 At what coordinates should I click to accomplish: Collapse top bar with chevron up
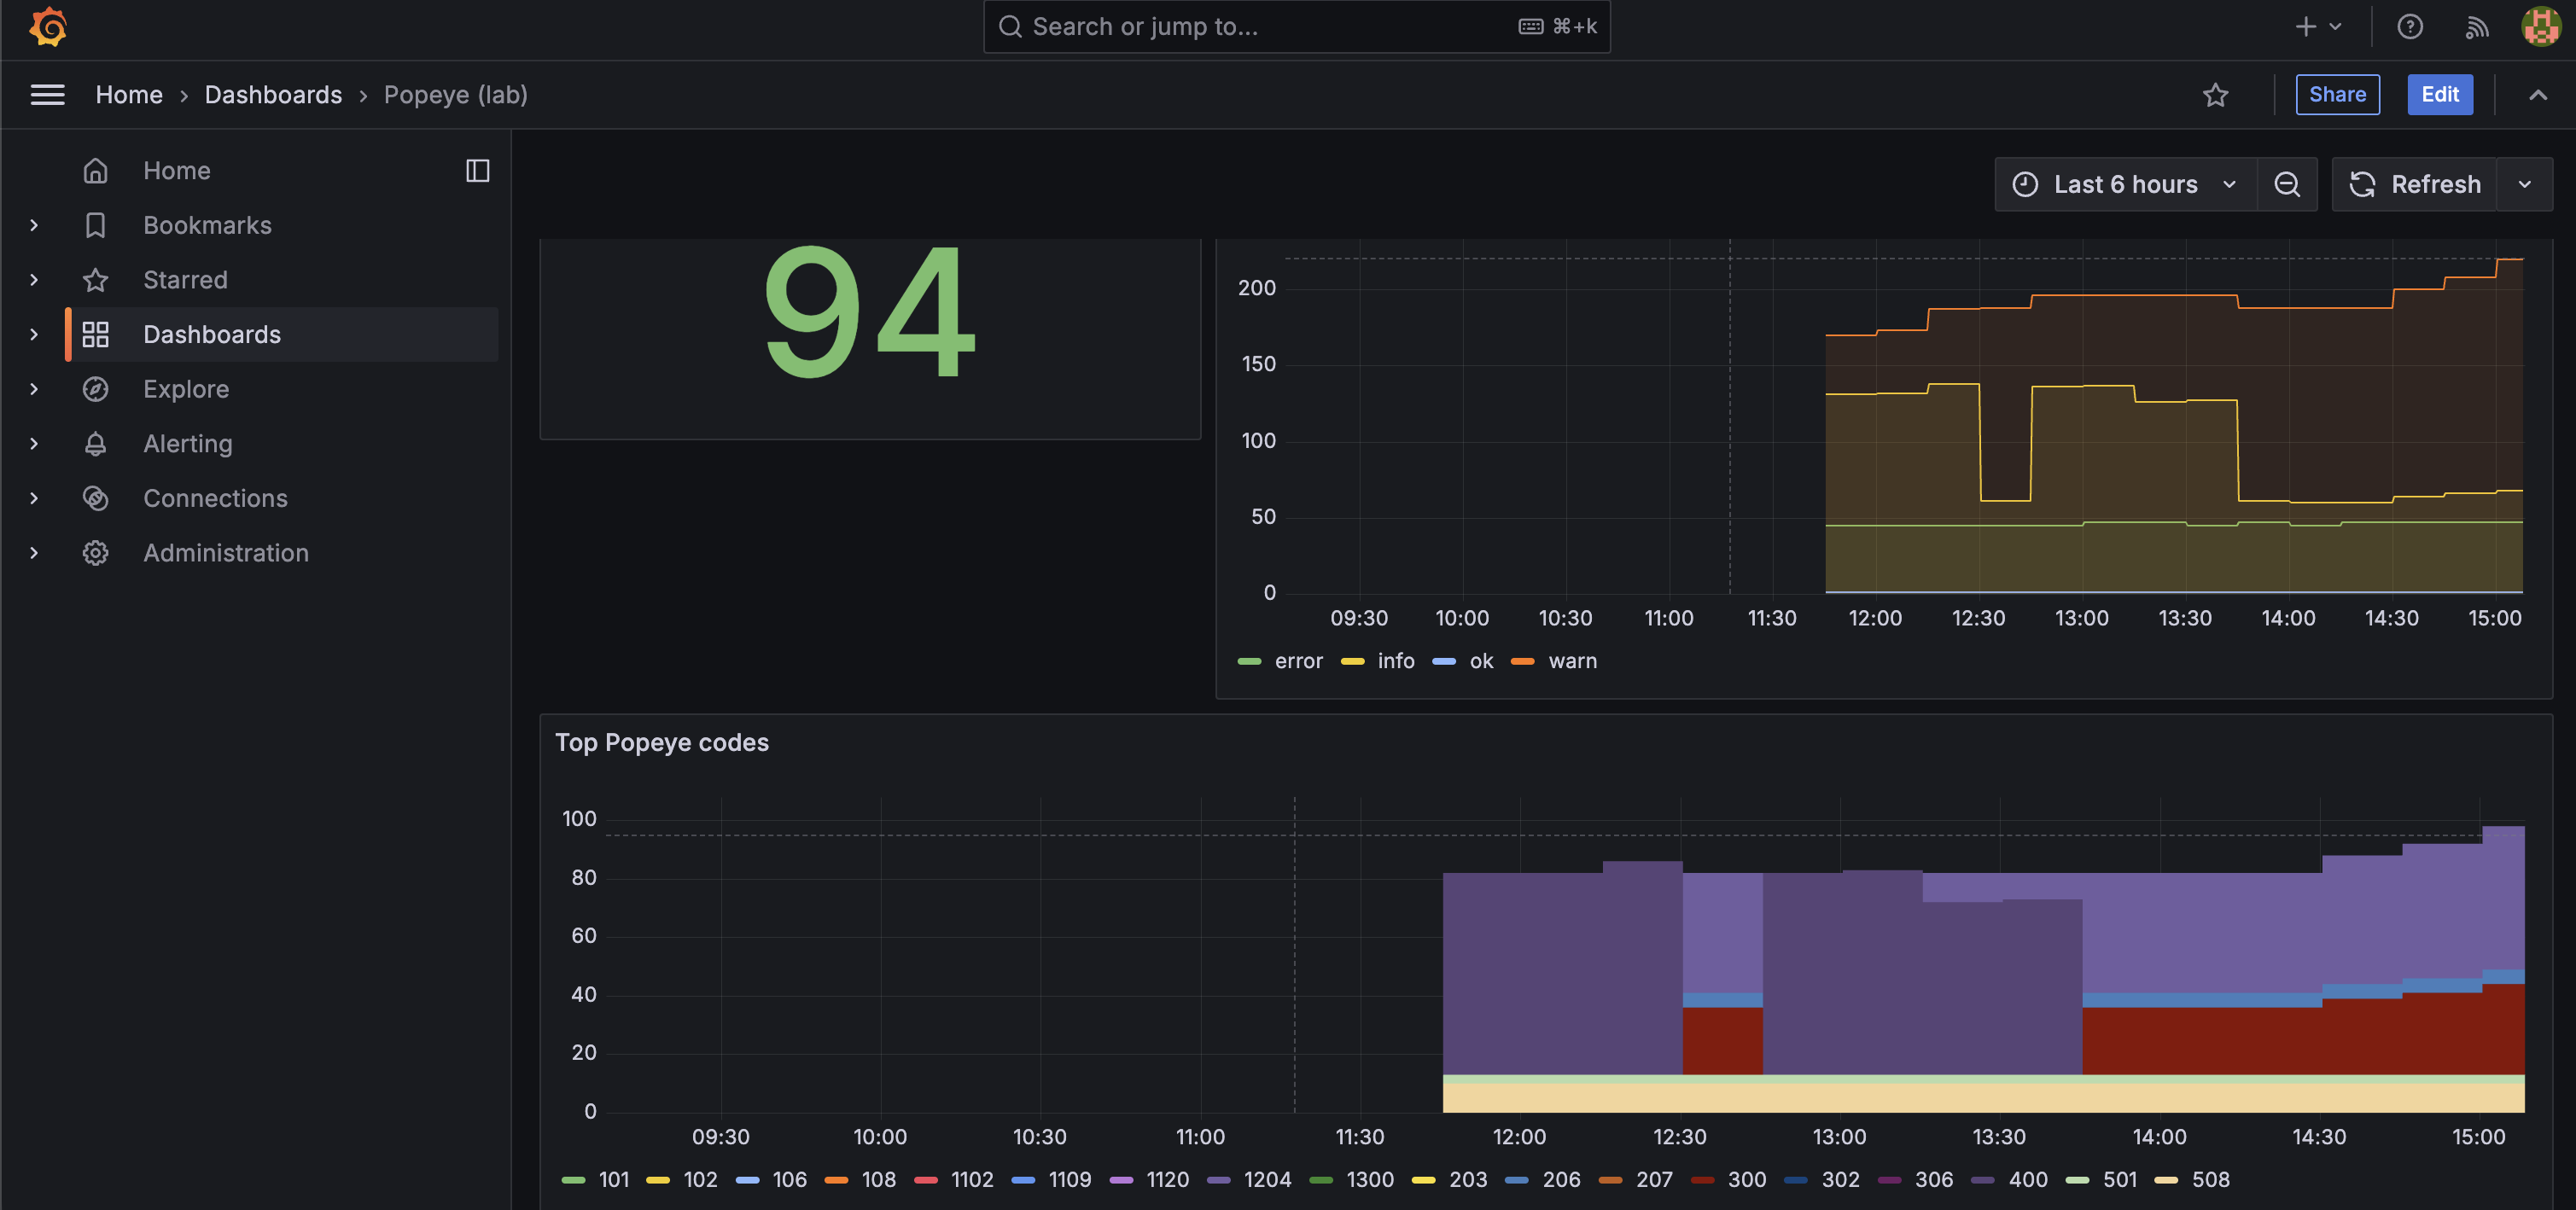click(x=2538, y=95)
